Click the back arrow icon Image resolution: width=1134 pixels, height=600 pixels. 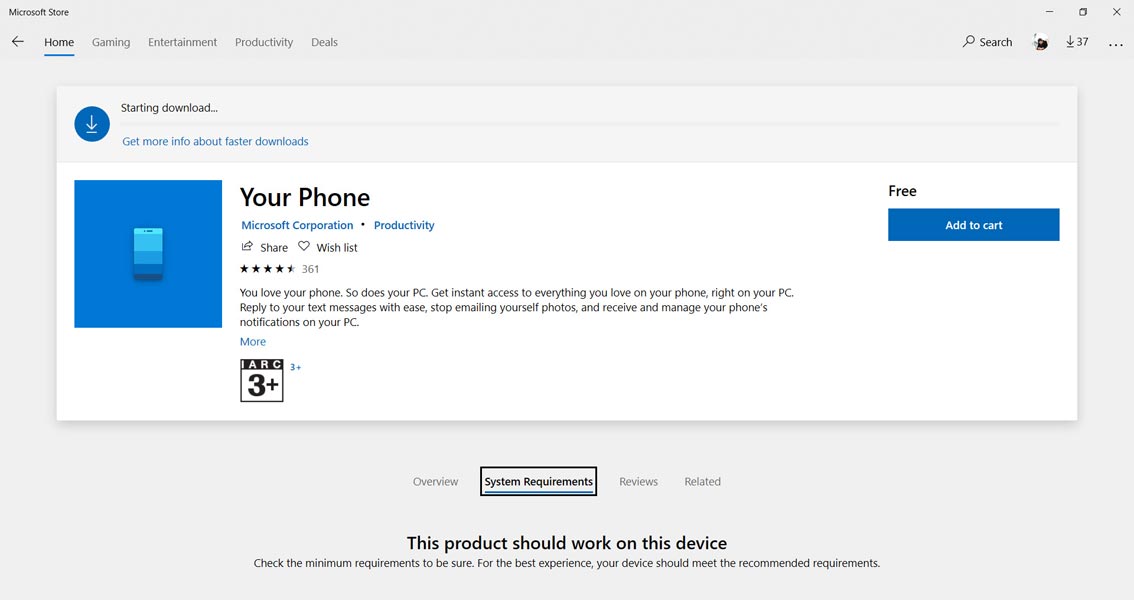tap(18, 42)
